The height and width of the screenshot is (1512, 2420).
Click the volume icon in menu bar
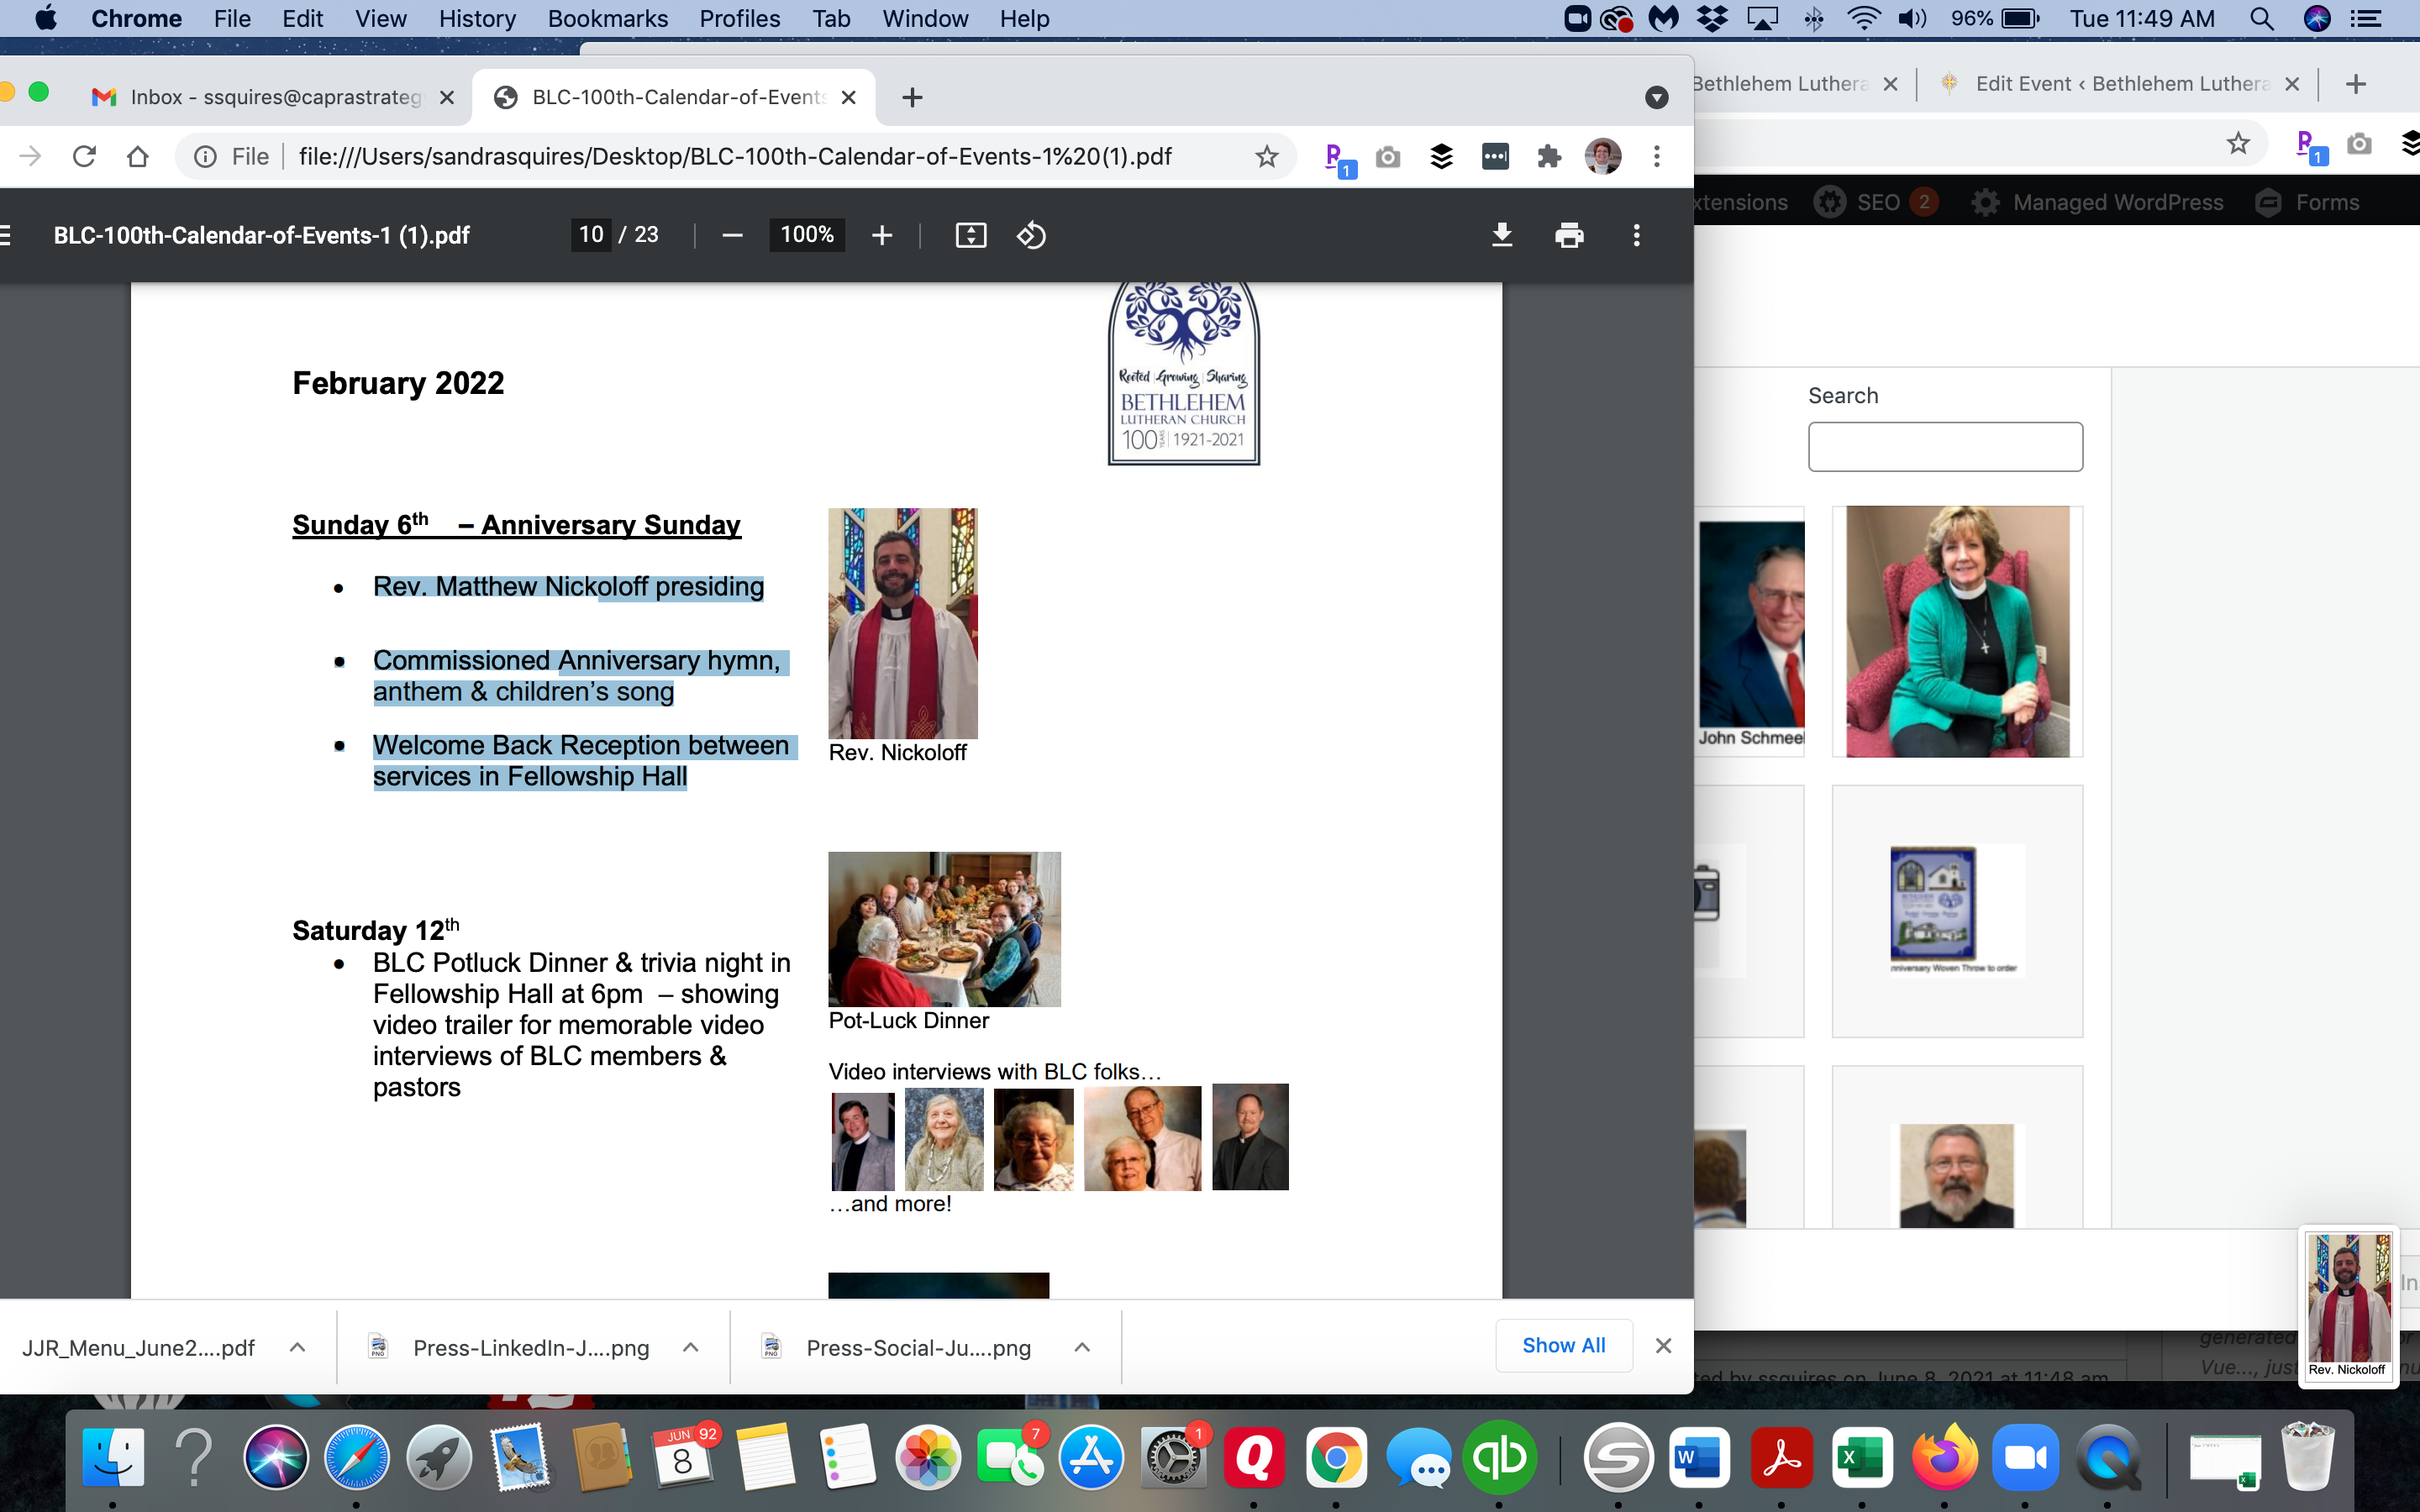(1911, 19)
